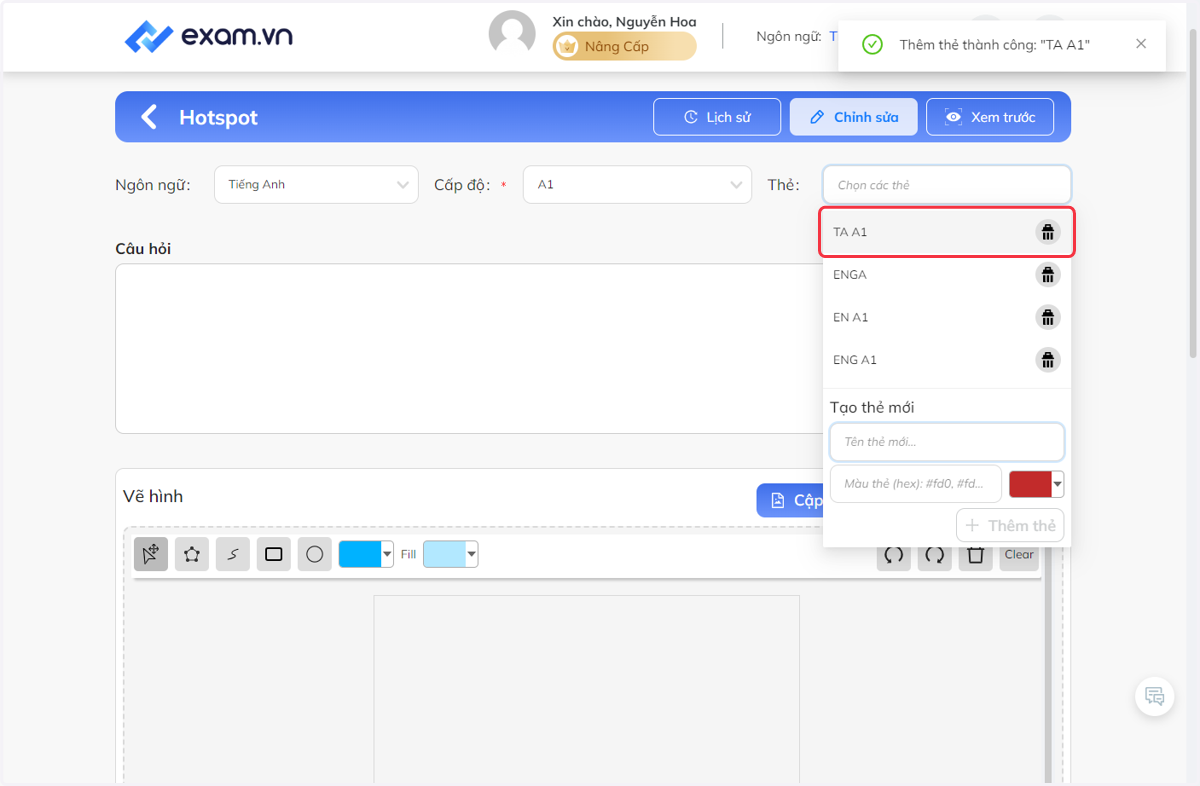Click the Cập nhật image upload button

[x=790, y=500]
